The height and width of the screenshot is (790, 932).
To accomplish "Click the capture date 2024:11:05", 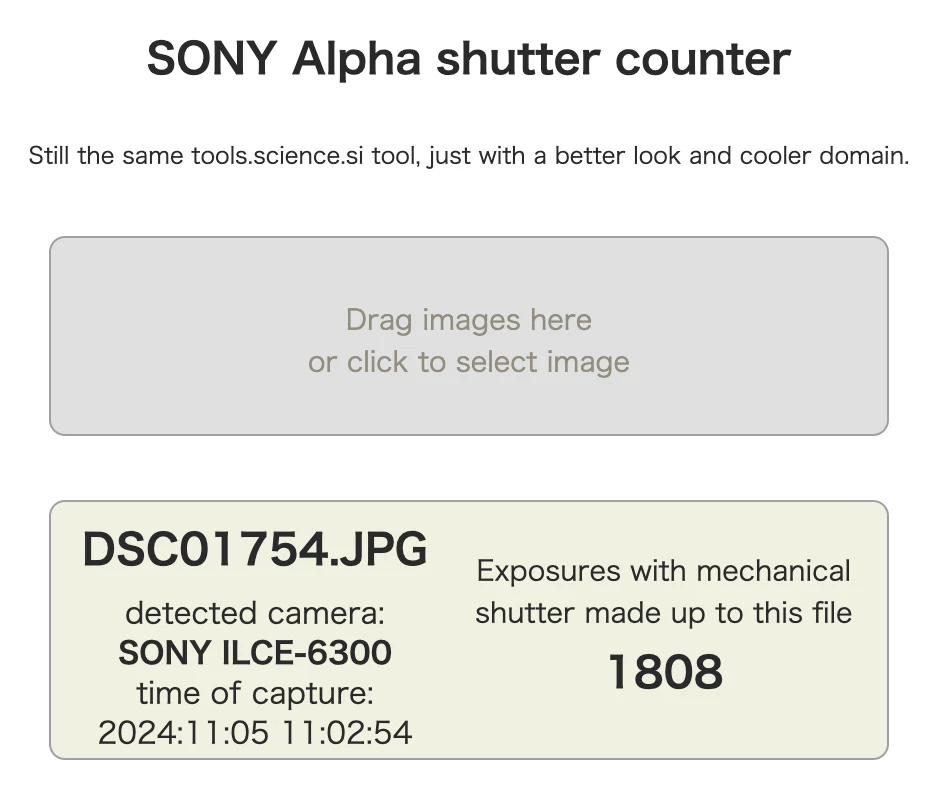I will pos(183,732).
